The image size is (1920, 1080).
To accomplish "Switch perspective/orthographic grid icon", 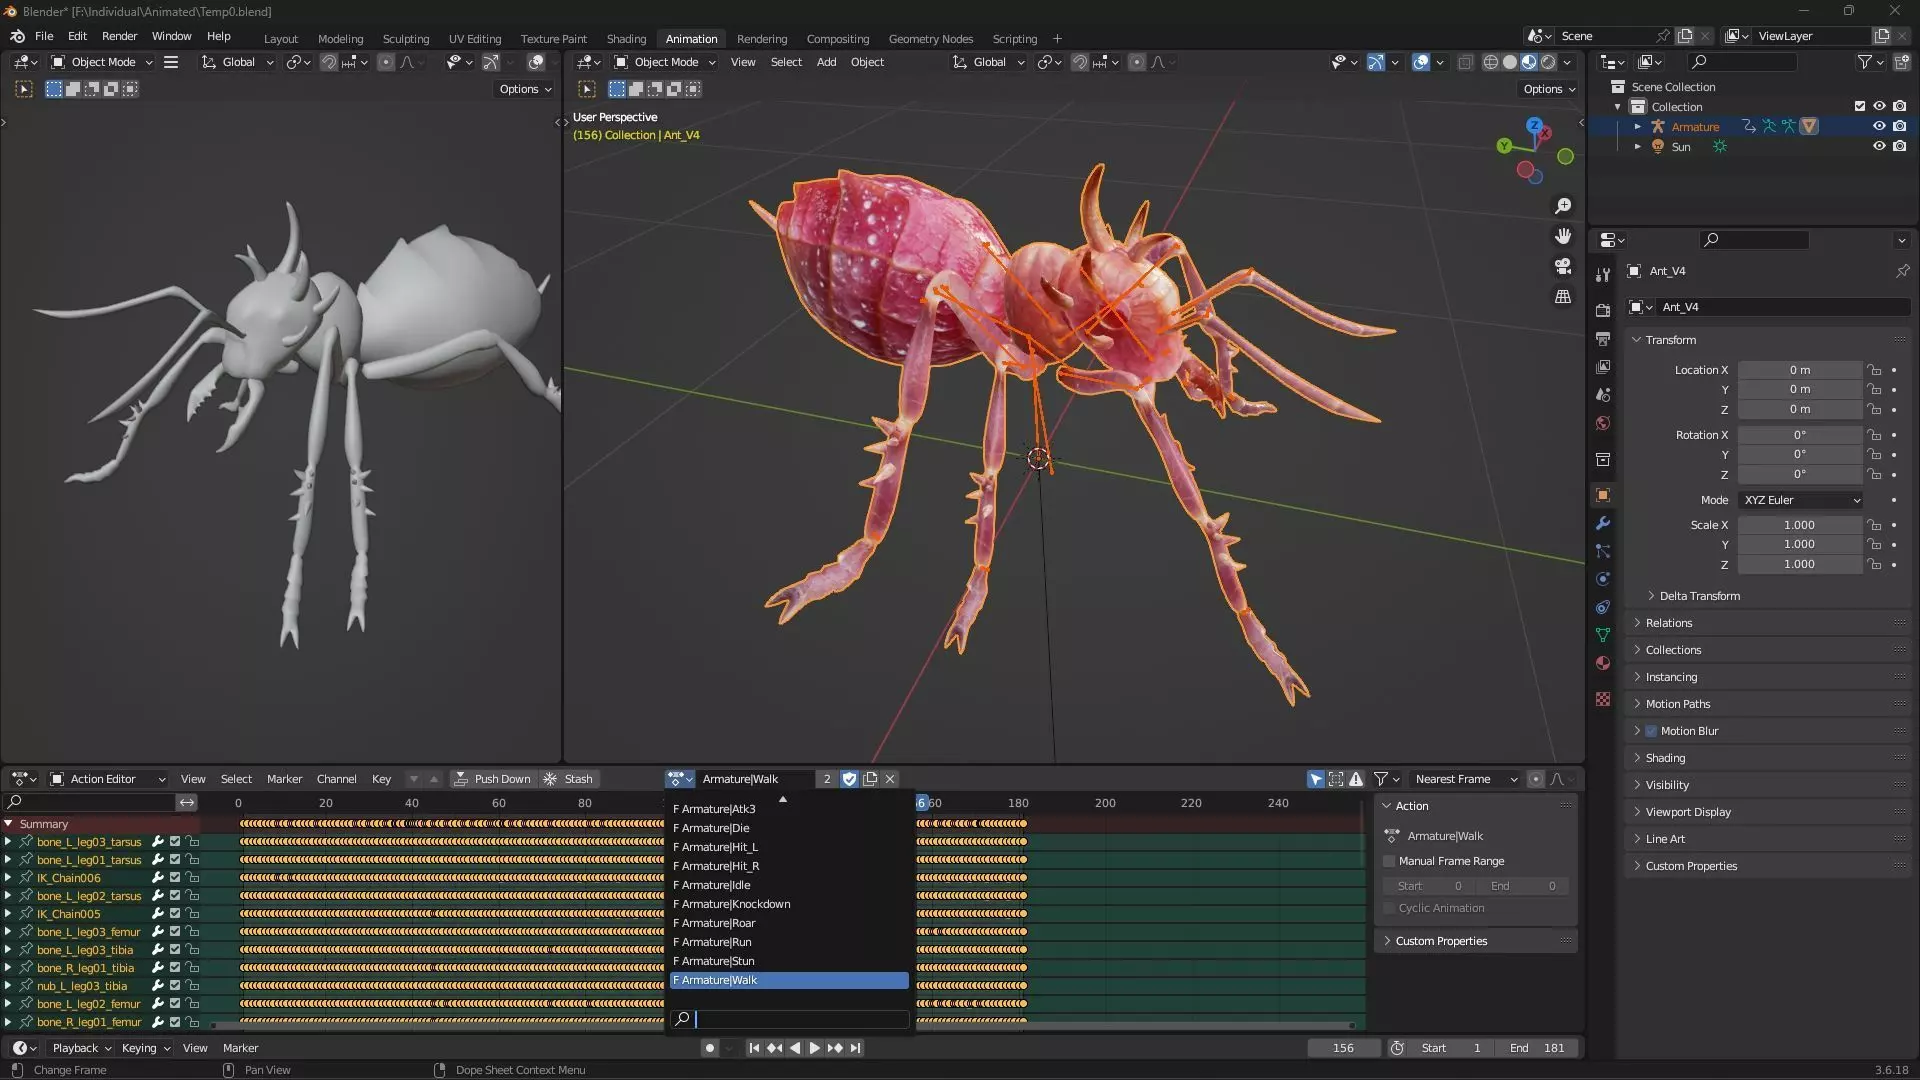I will pos(1563,297).
